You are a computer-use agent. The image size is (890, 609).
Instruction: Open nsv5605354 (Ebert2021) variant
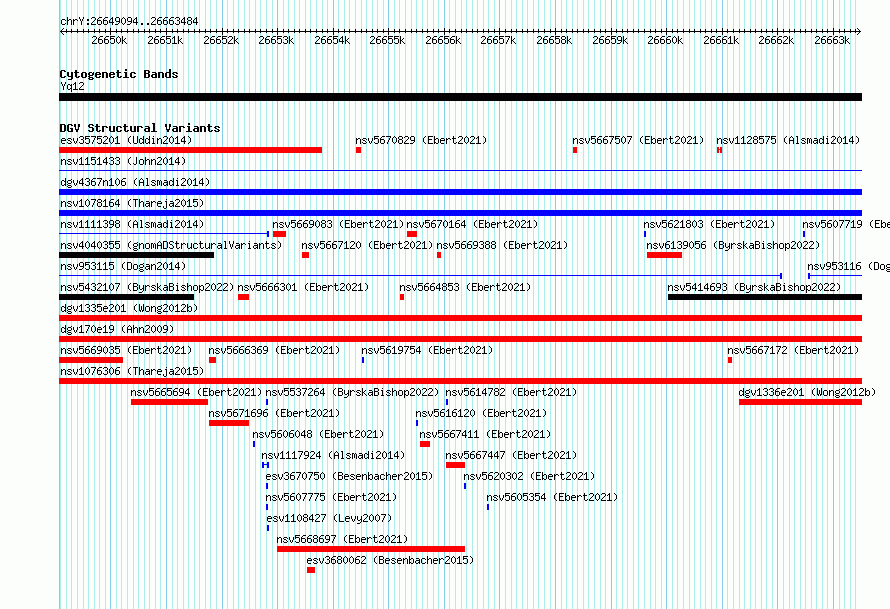coord(552,497)
